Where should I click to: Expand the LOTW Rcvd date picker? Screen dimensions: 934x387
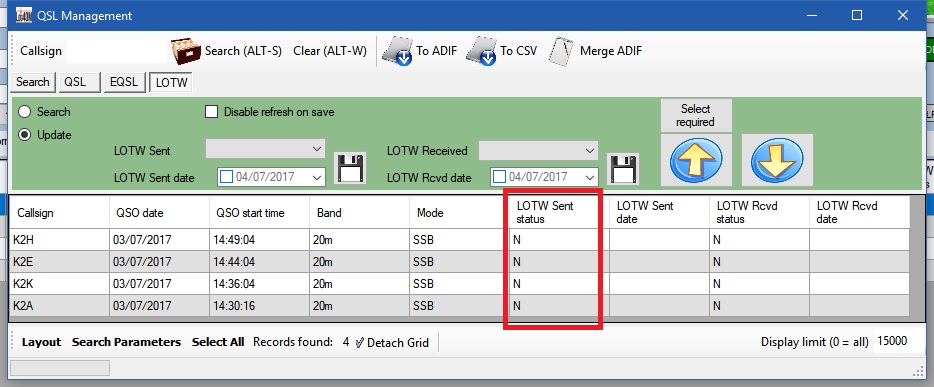(590, 177)
